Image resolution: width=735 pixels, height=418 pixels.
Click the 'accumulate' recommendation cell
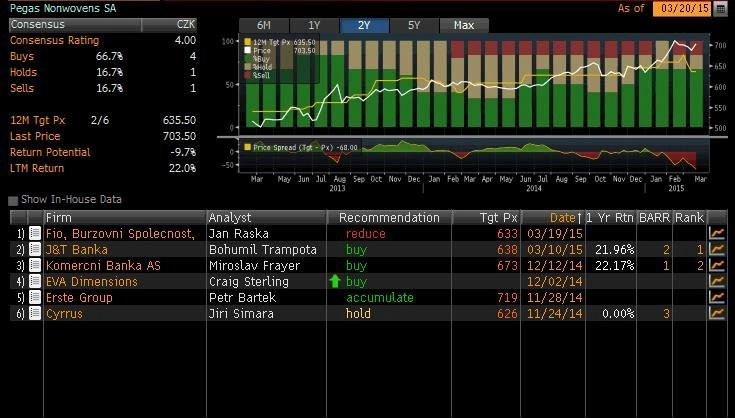380,297
